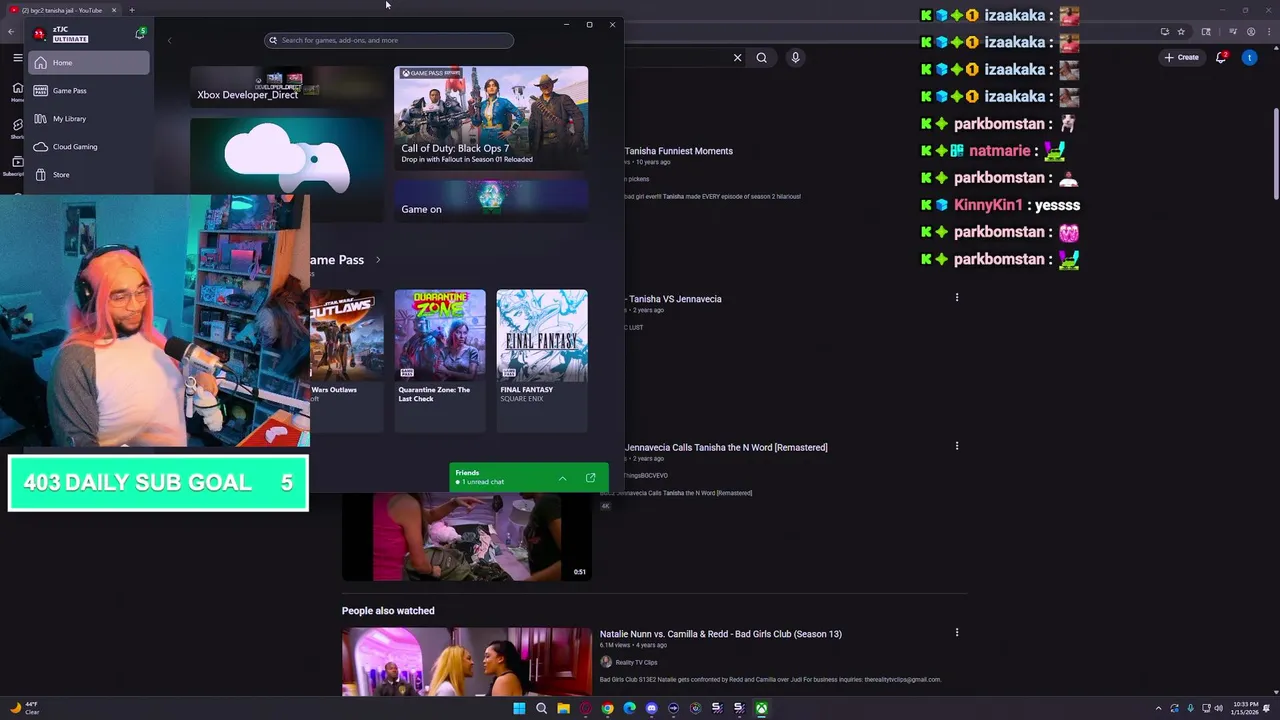Open Natalie Nunn vs. Camilla & Redd title

pos(721,634)
